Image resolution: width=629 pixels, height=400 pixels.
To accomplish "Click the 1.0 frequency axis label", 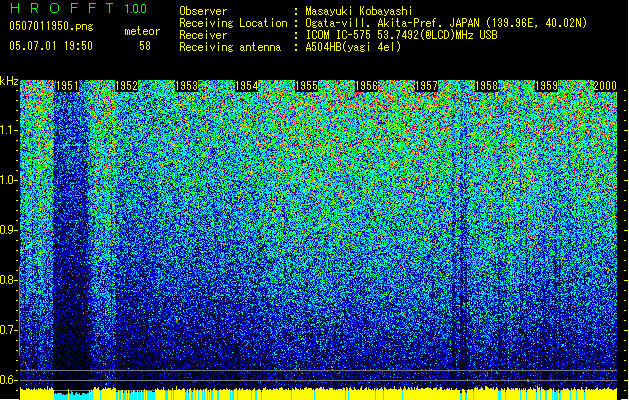I will 8,180.
